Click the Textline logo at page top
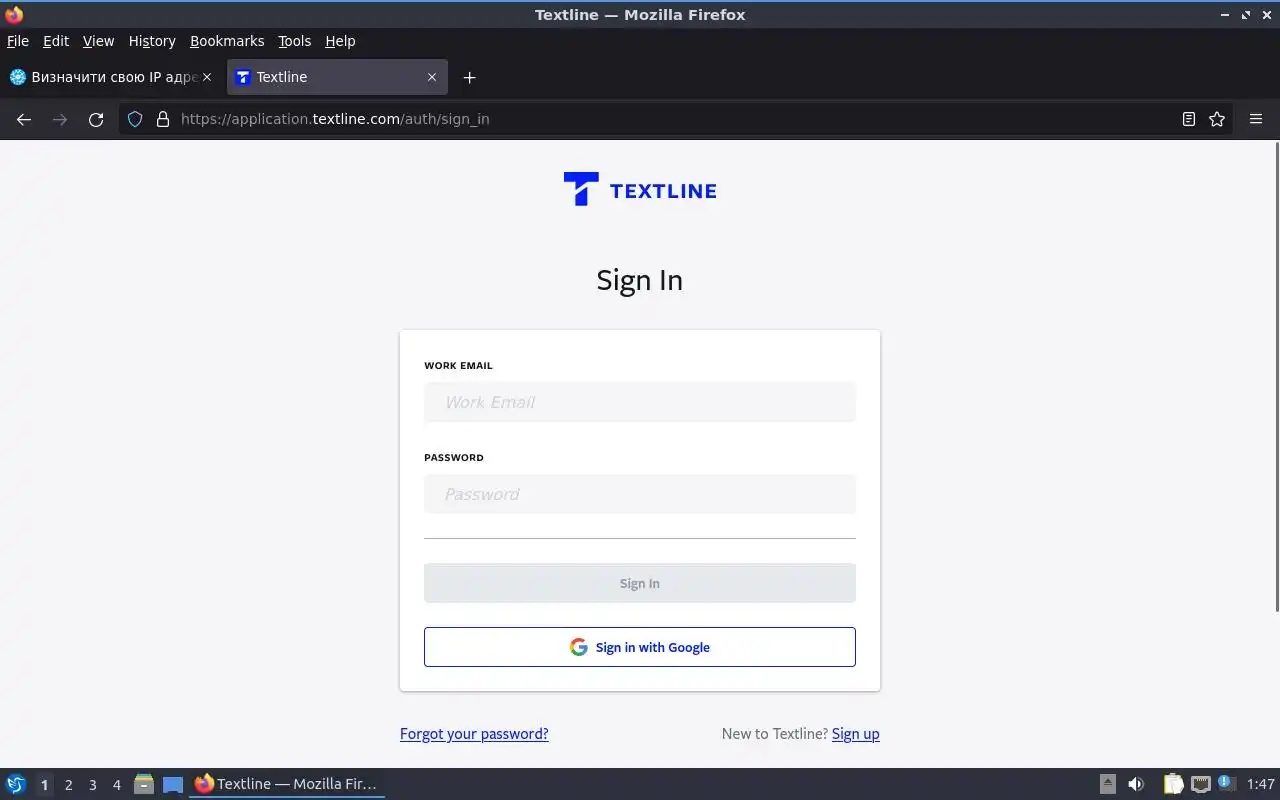 (x=640, y=190)
